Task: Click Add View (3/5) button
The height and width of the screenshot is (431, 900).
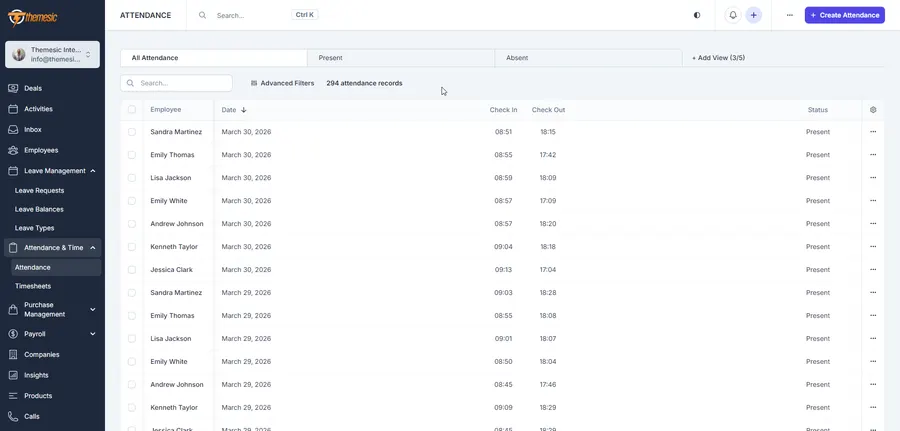Action: pos(718,58)
